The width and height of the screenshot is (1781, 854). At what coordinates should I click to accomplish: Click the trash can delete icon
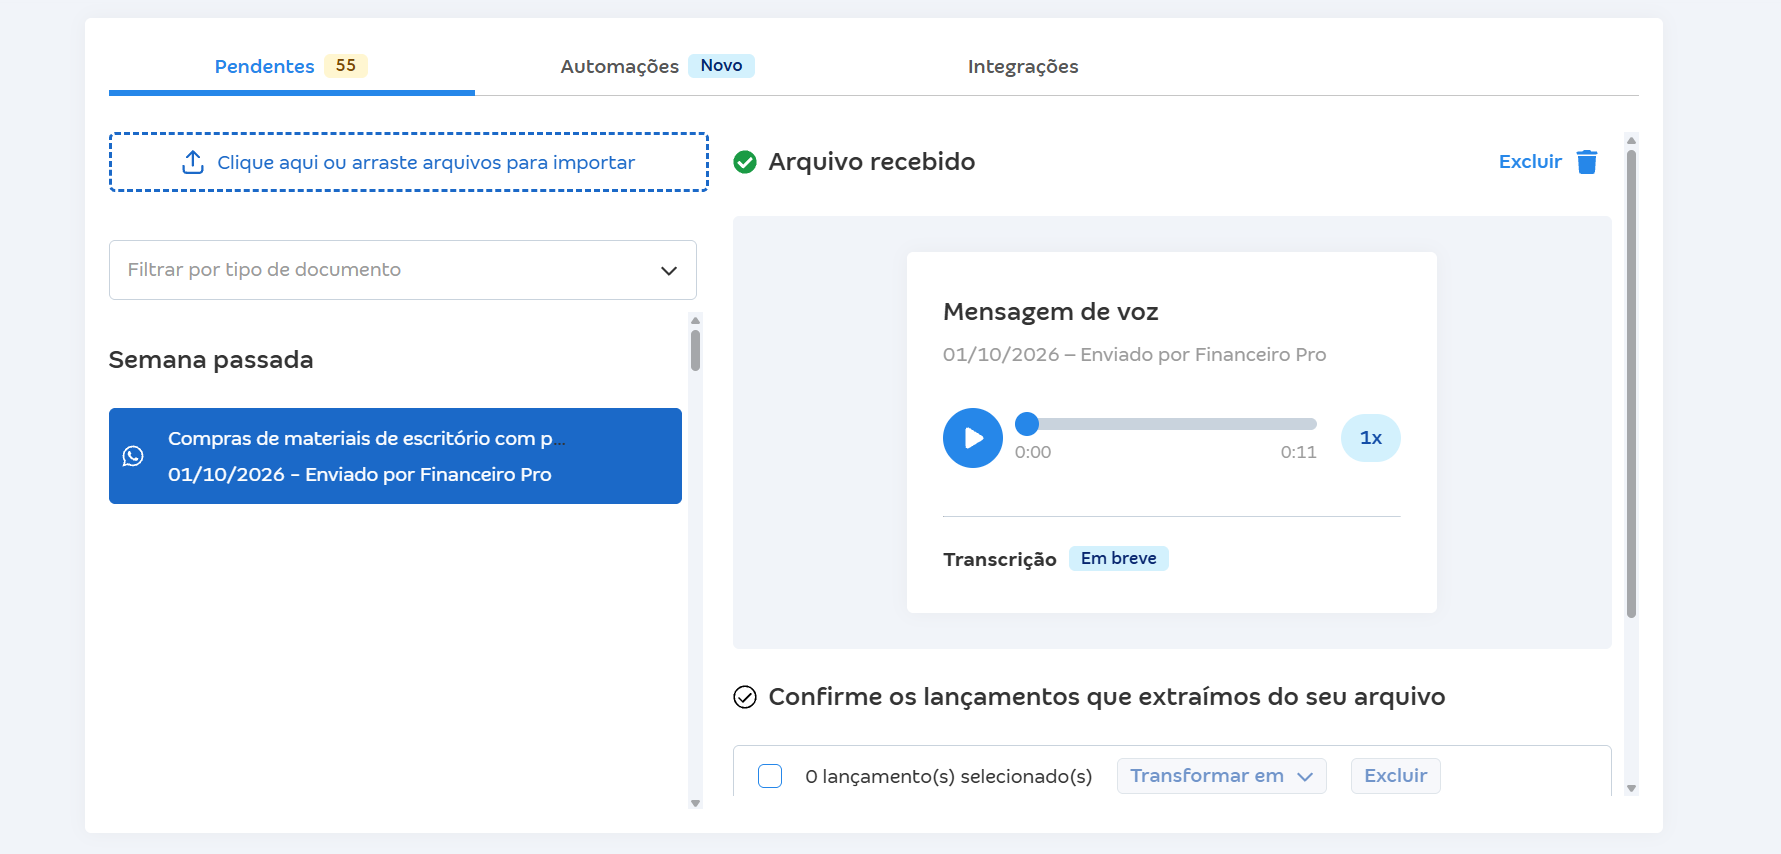[x=1587, y=162]
